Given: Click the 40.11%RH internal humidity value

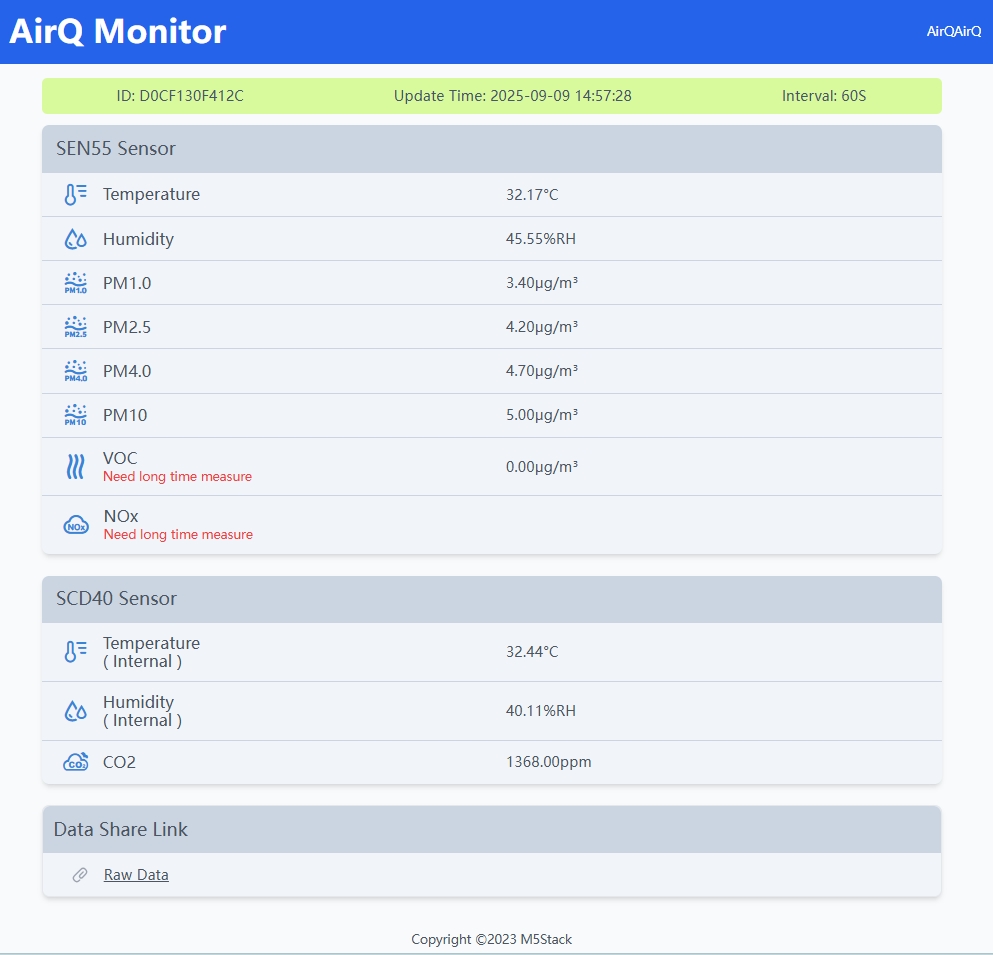Looking at the screenshot, I should [x=541, y=711].
